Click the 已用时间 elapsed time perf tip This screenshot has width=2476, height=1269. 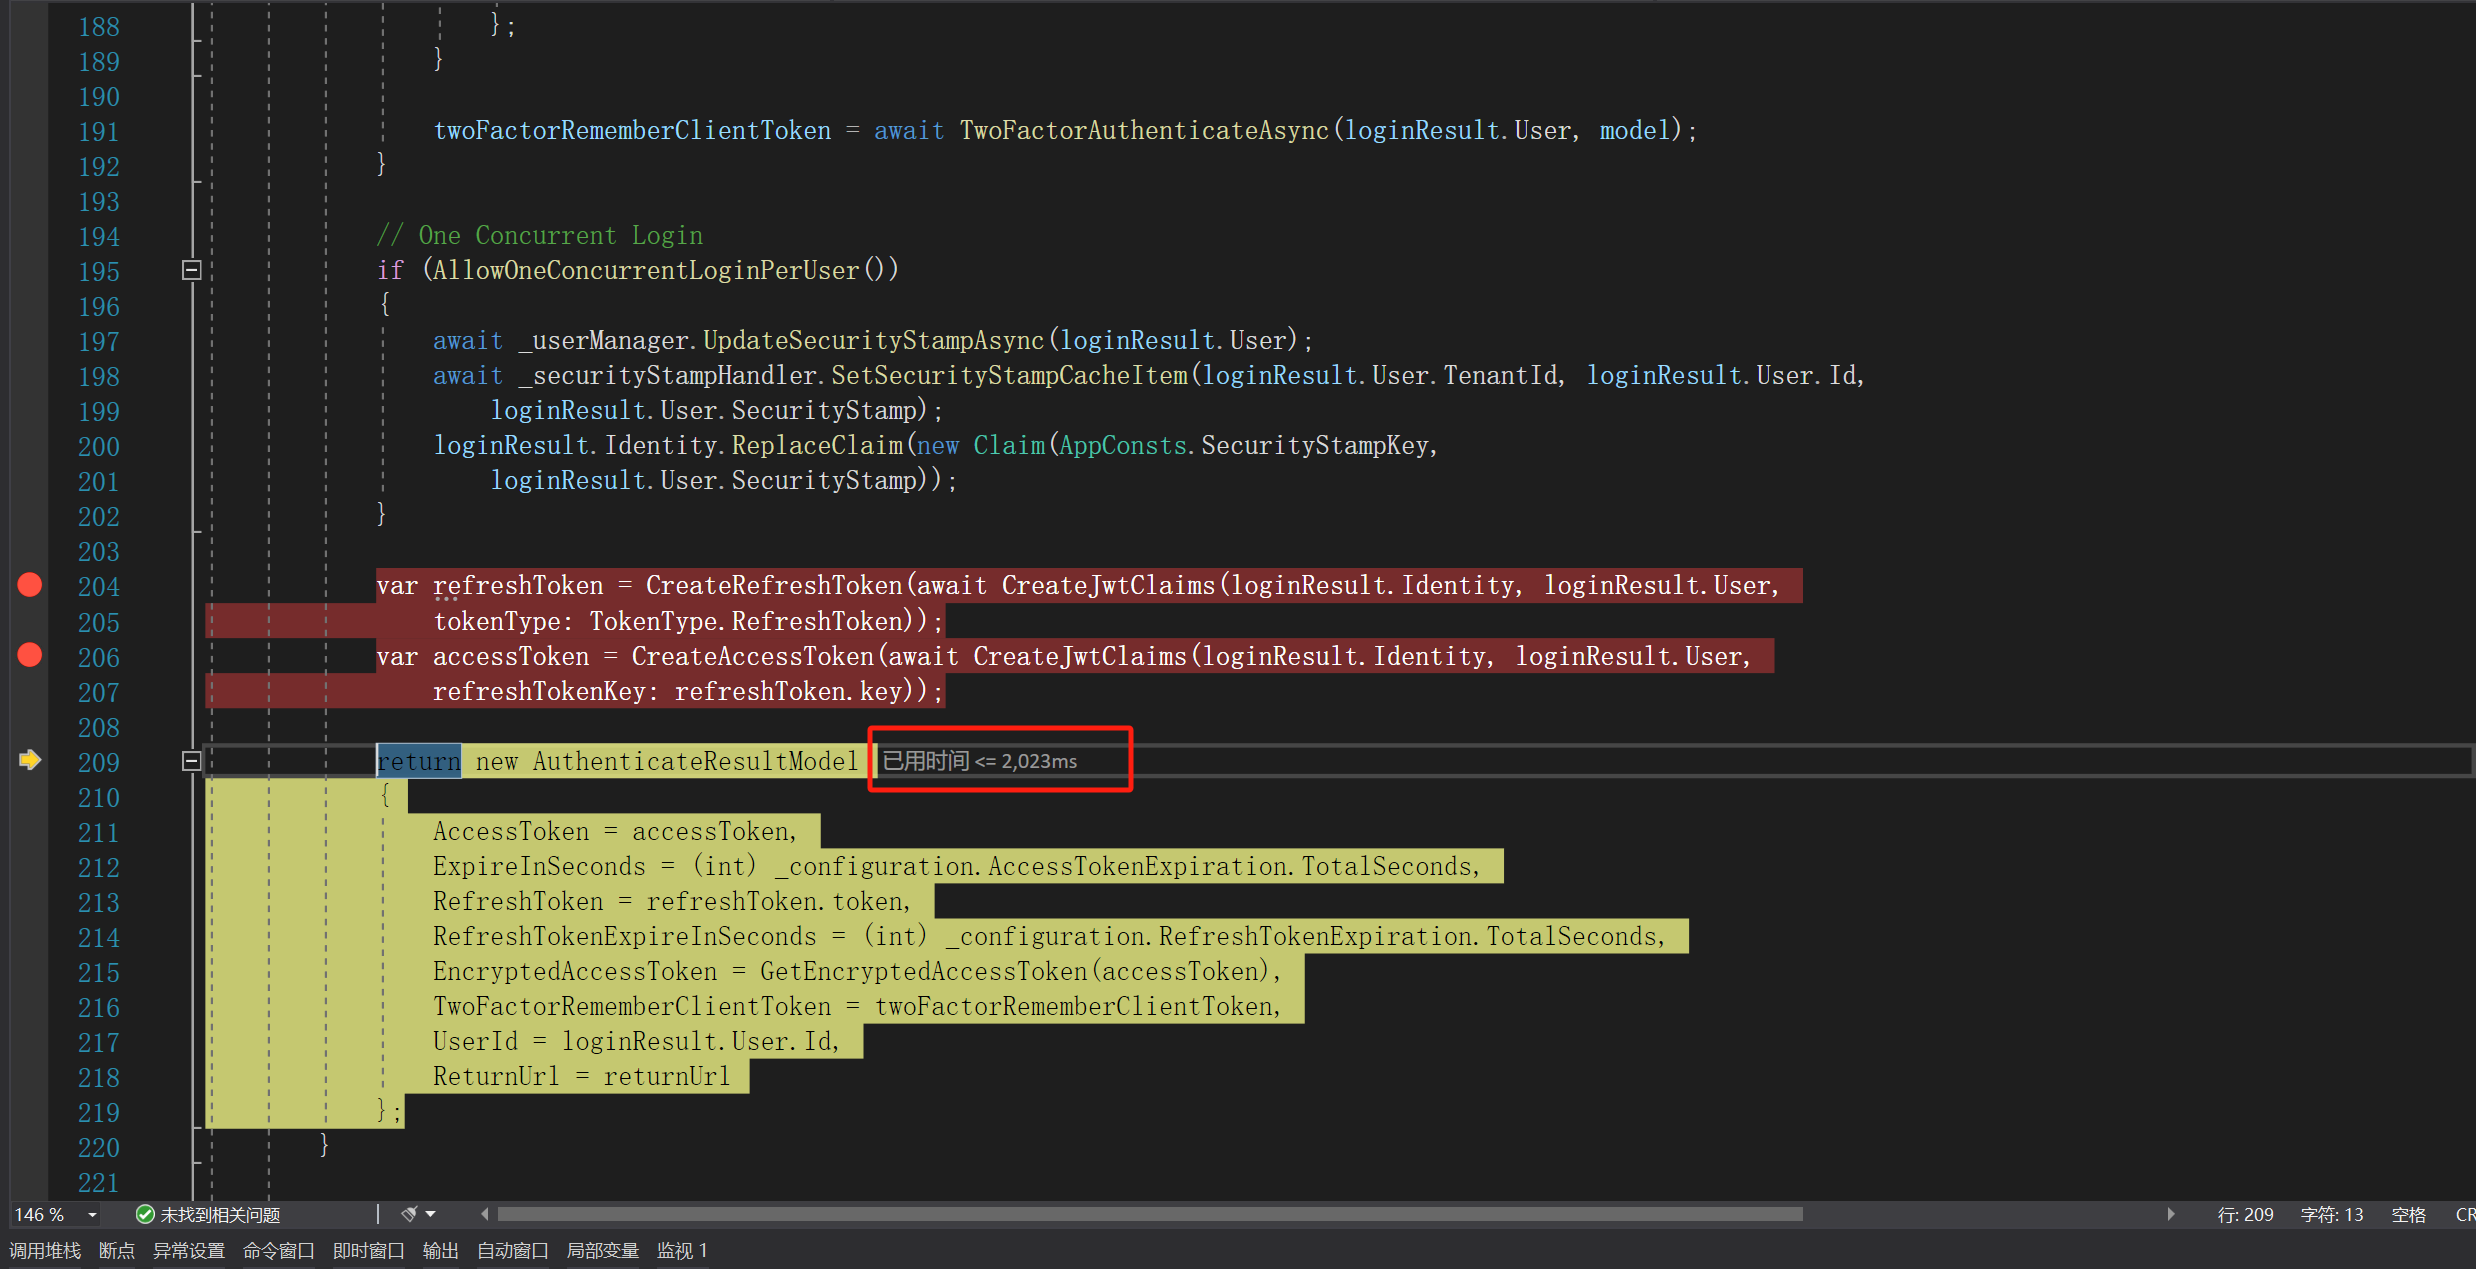coord(980,761)
